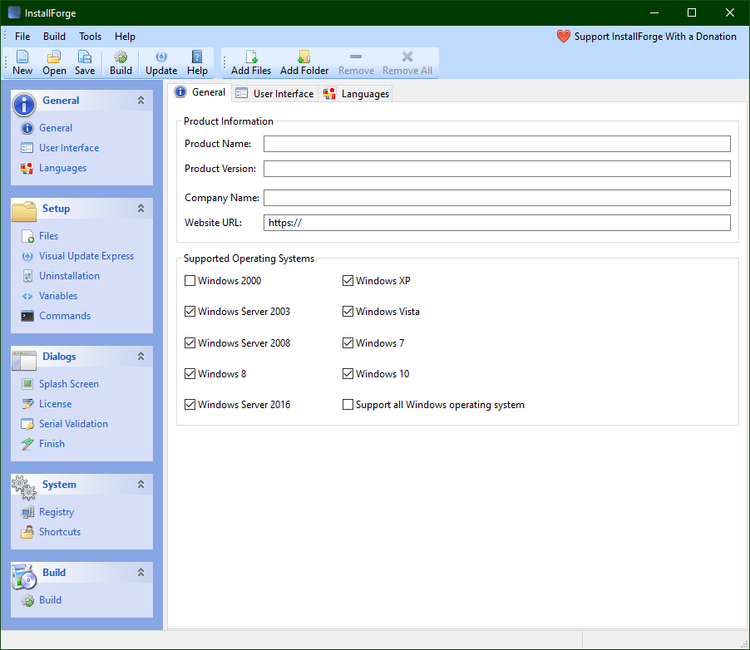Screen dimensions: 750x650
Task: Switch to the Languages tab
Action: (x=356, y=94)
